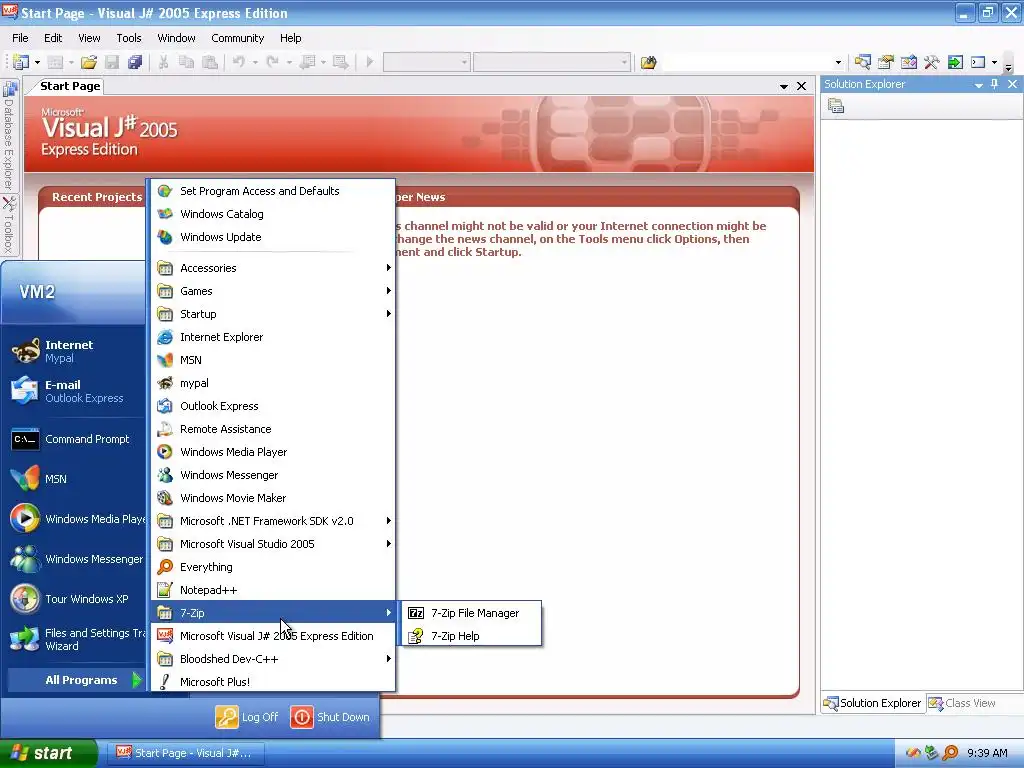Click Windows Update entry

(x=273, y=236)
